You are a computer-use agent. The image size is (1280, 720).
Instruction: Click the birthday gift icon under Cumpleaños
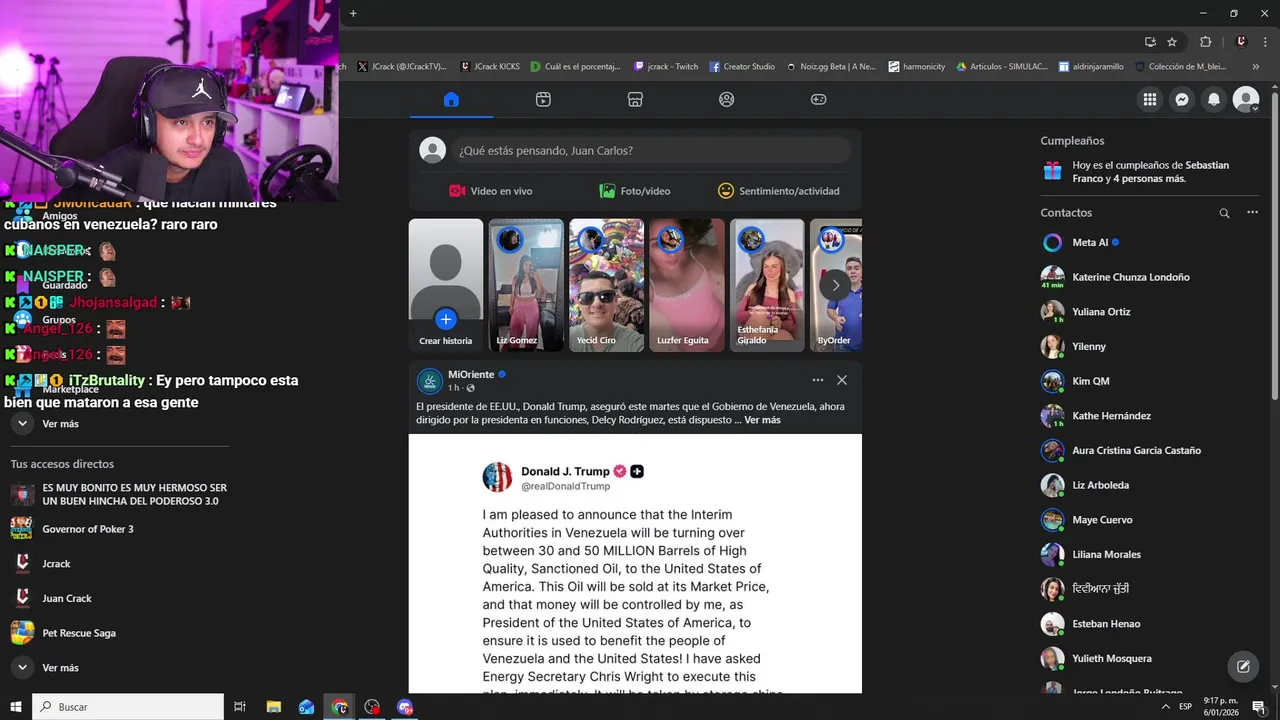1052,171
